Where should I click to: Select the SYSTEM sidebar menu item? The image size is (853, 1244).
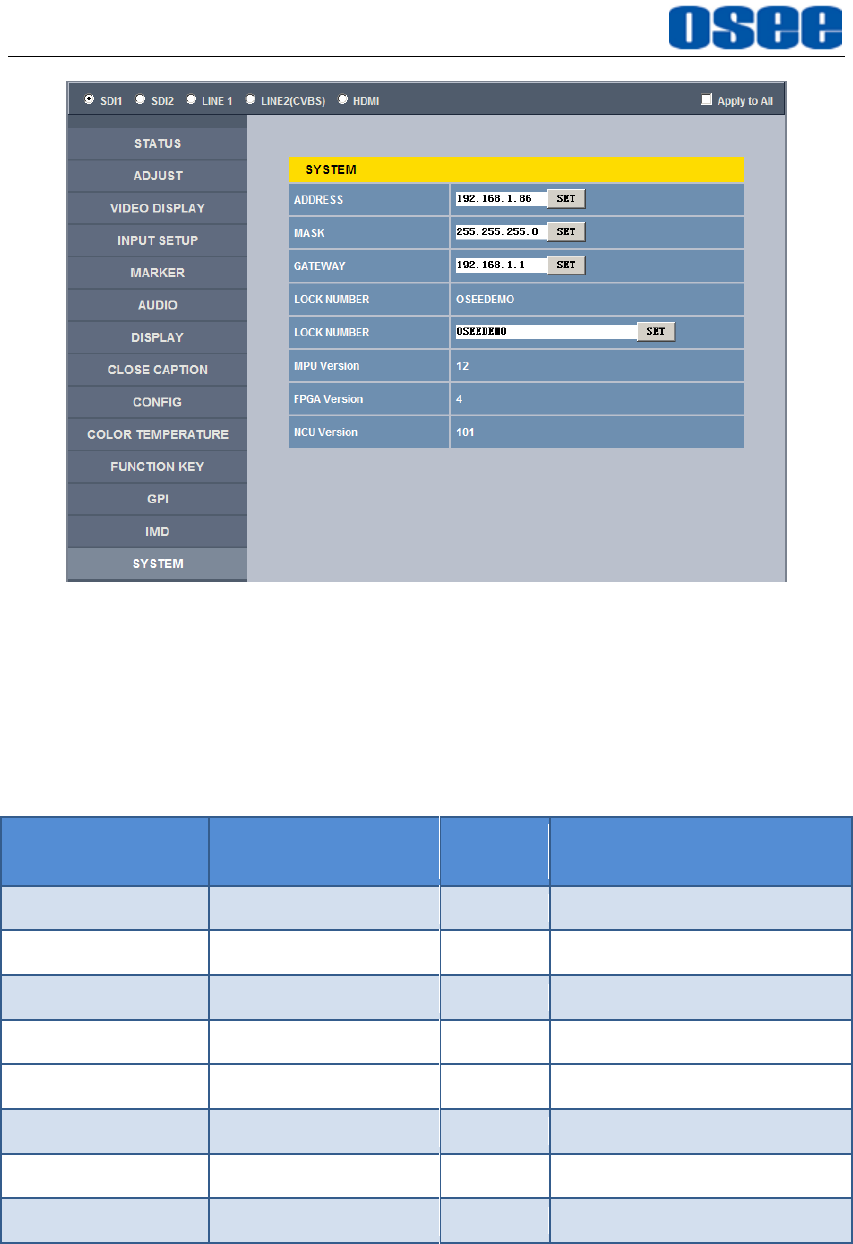coord(157,564)
